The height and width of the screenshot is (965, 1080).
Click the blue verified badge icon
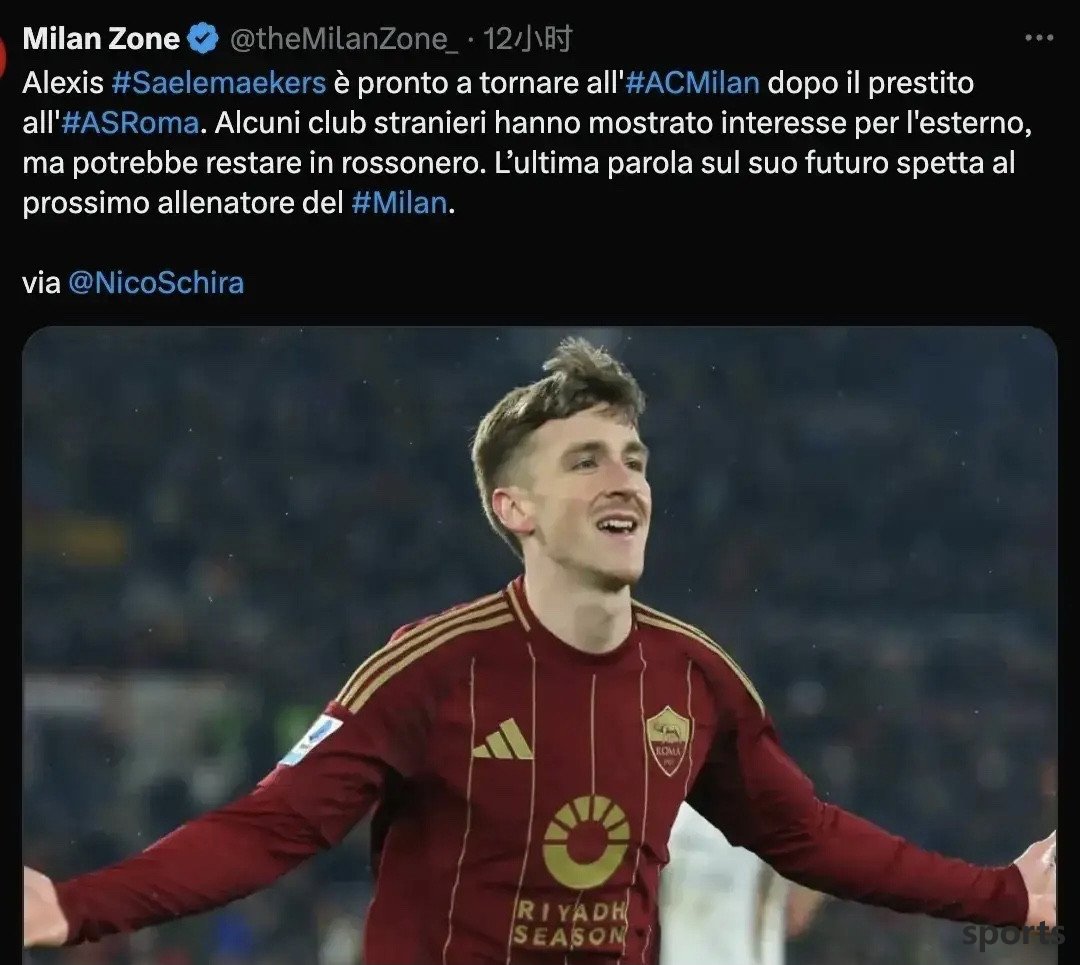(203, 38)
